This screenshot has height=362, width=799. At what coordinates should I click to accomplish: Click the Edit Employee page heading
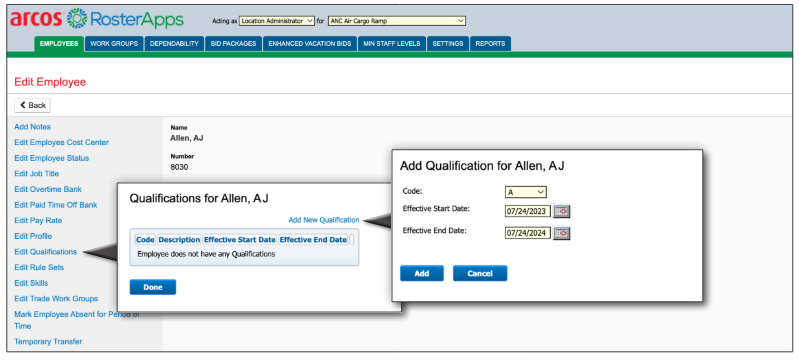pos(50,82)
